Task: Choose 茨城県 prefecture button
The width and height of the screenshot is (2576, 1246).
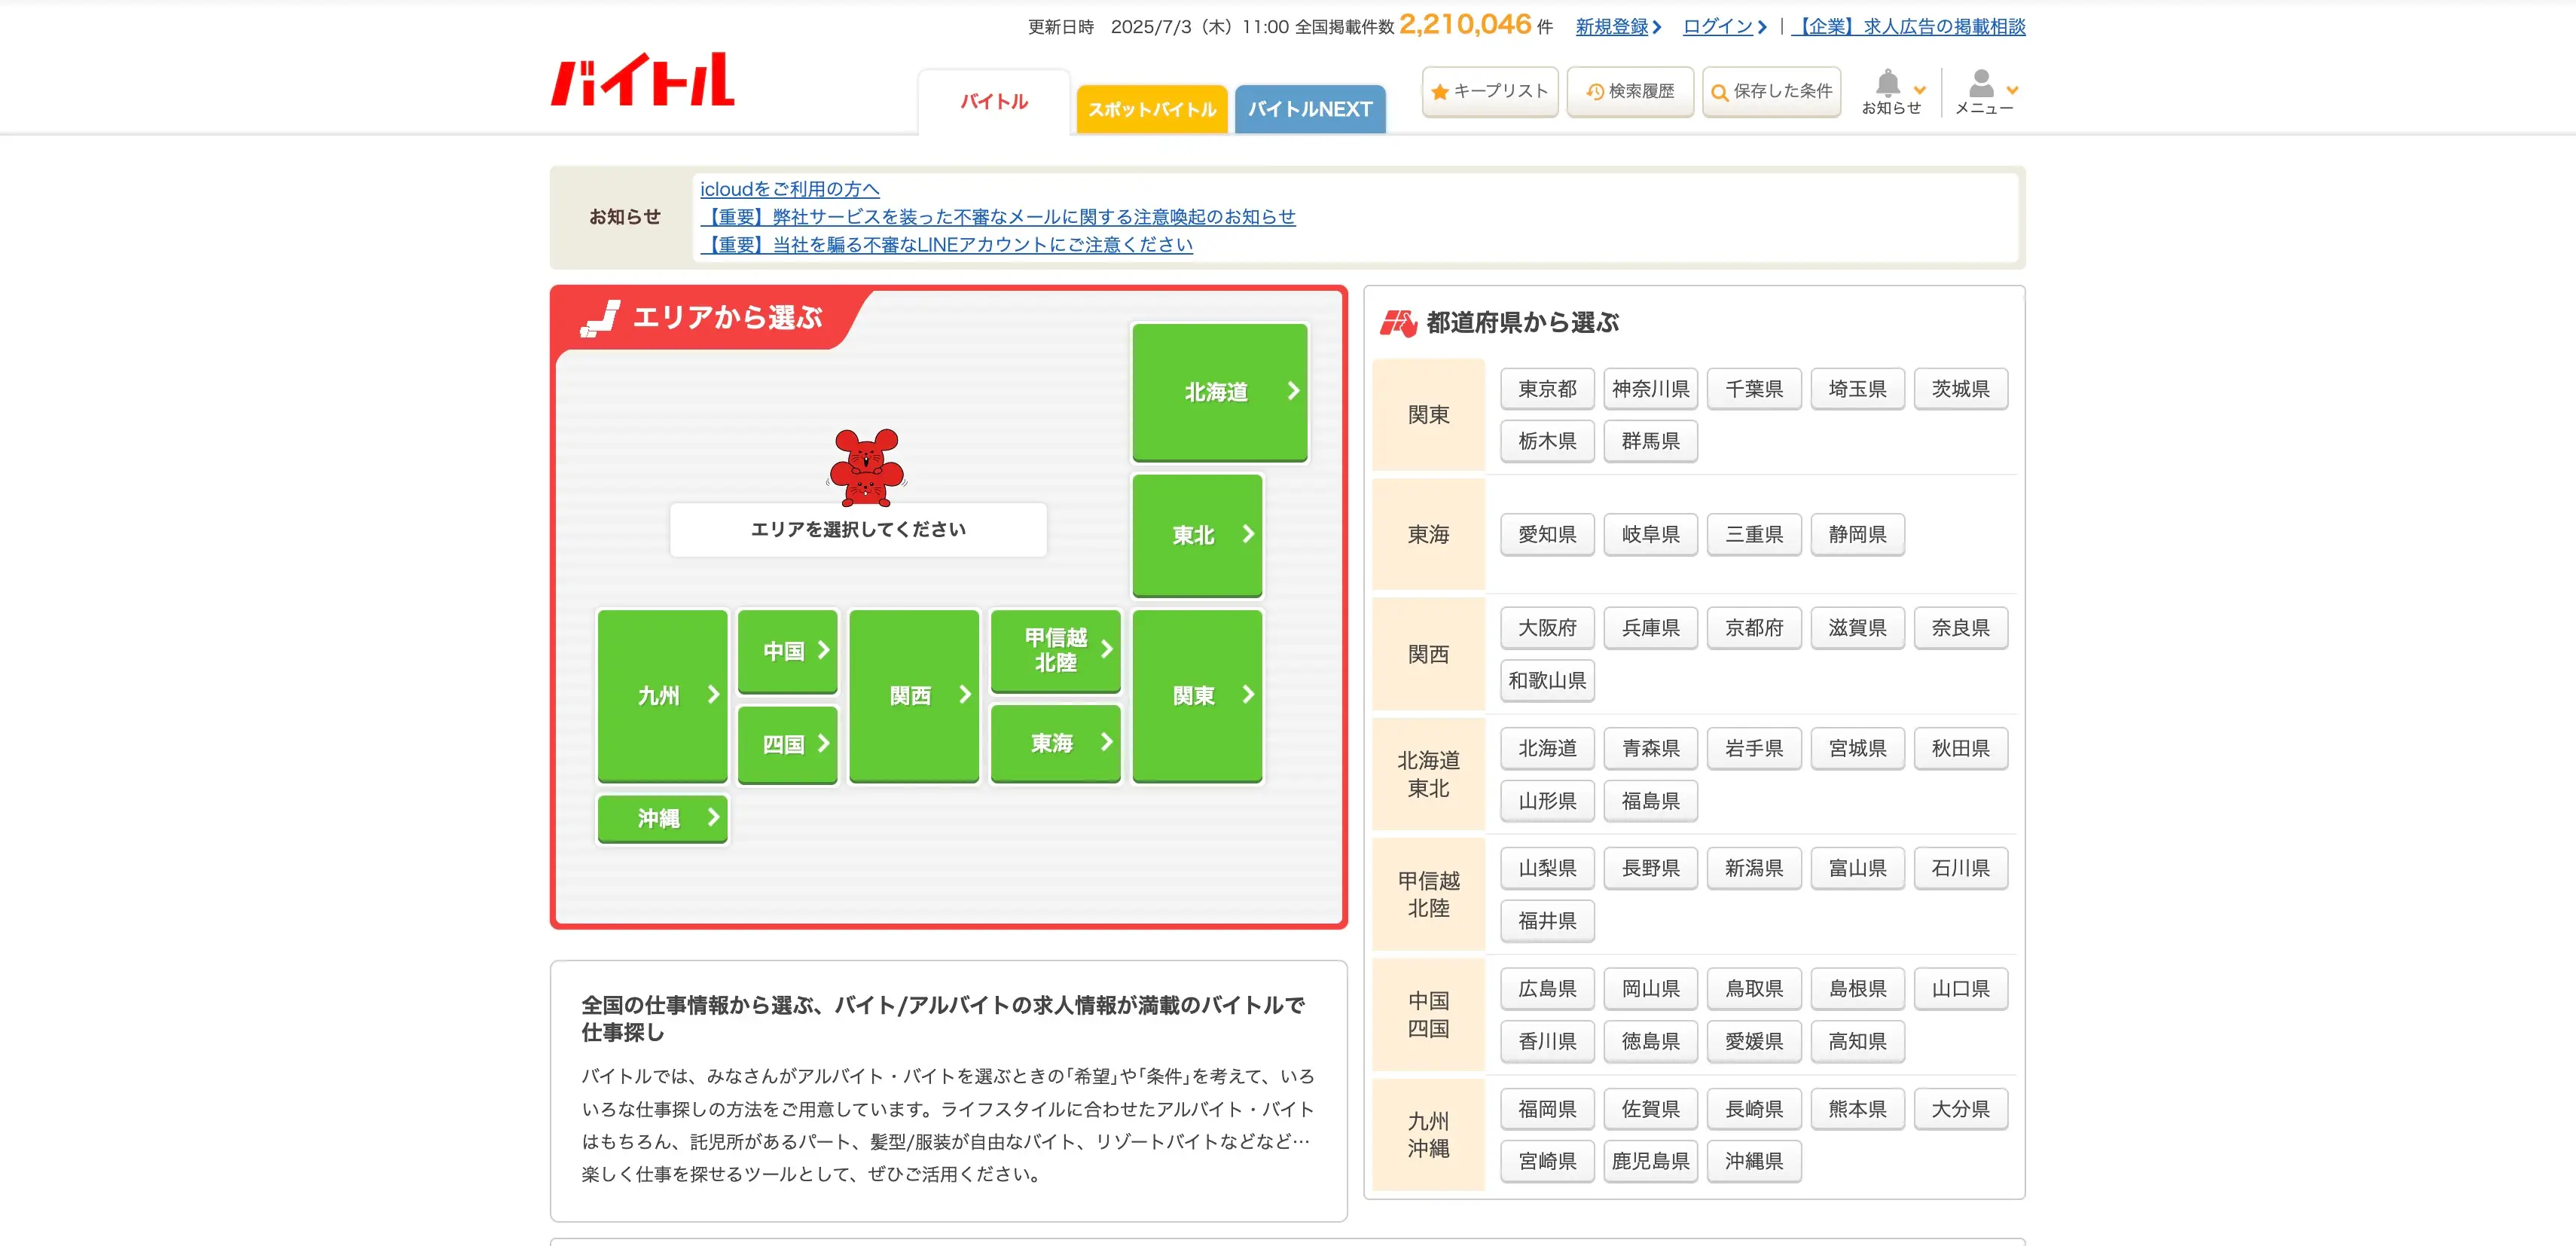Action: 1960,389
